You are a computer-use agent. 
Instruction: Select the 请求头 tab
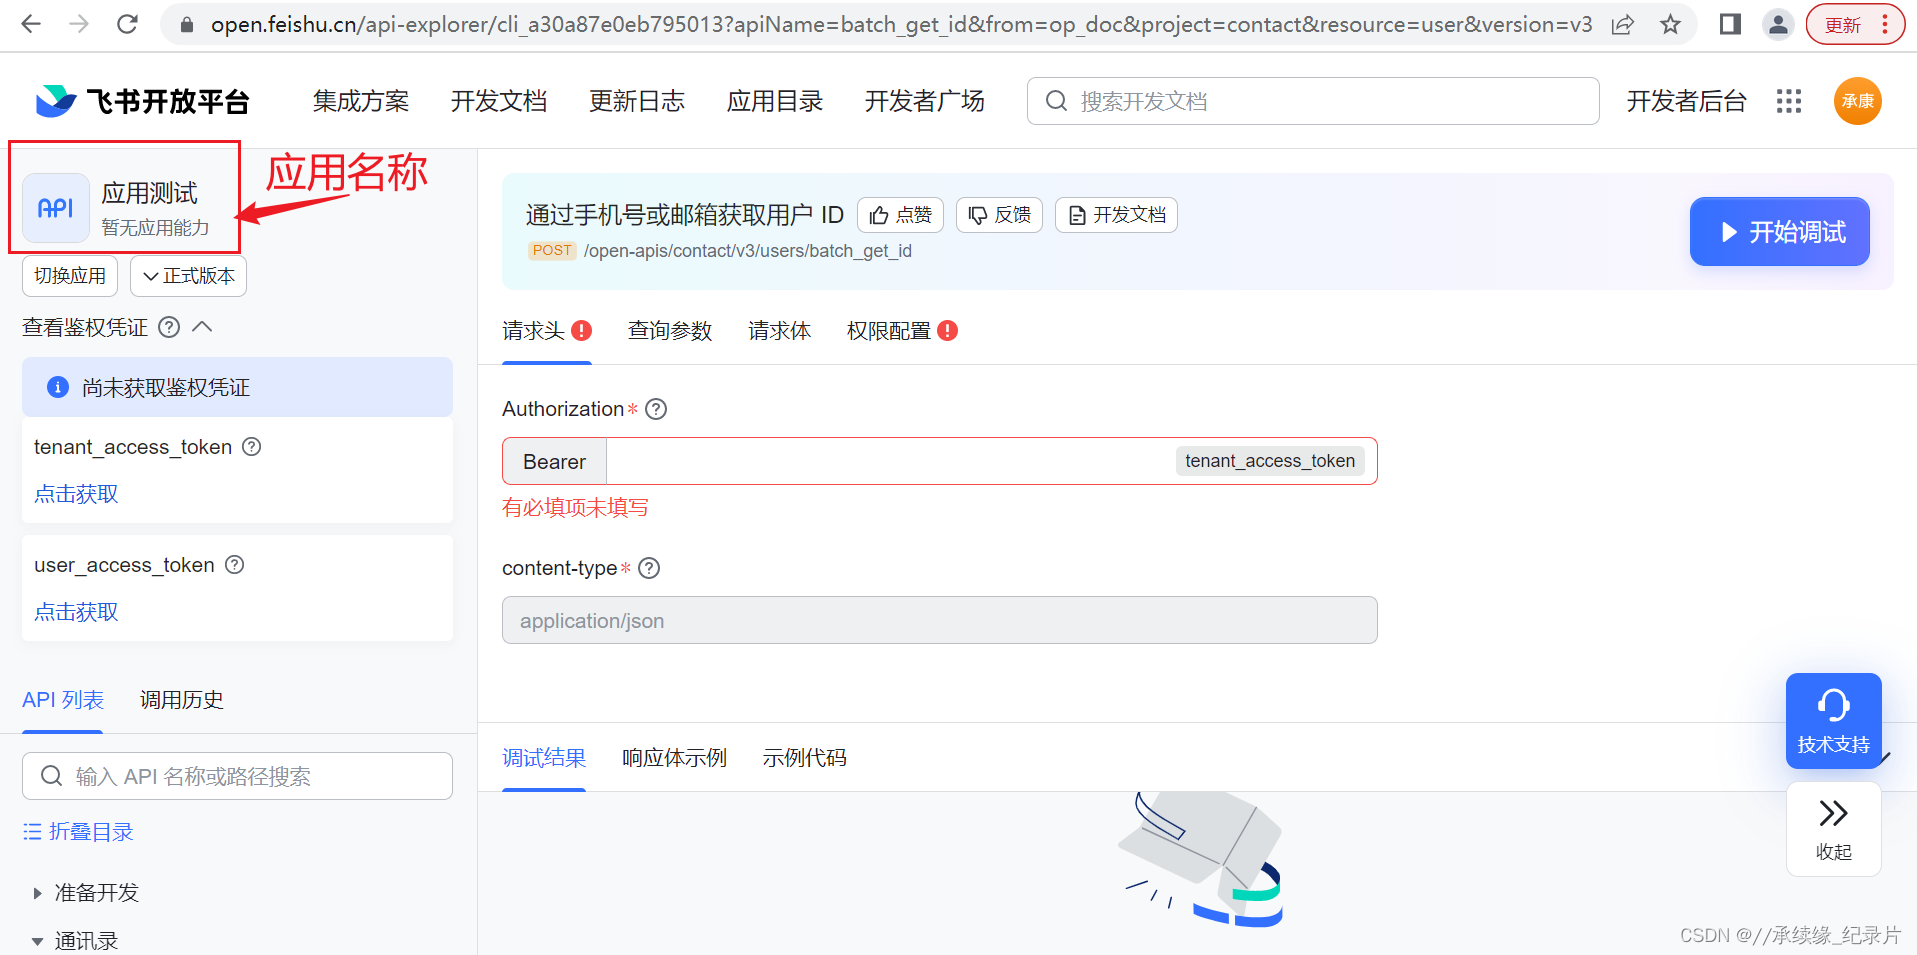coord(534,331)
